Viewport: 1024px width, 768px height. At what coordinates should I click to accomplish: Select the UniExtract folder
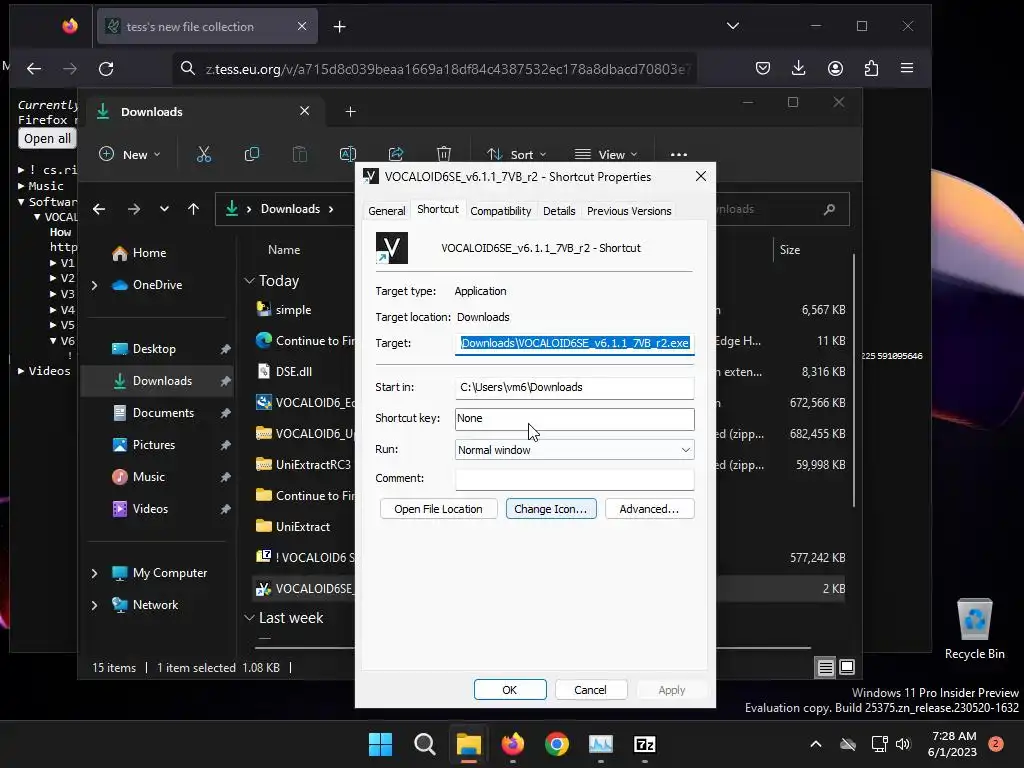coord(304,526)
